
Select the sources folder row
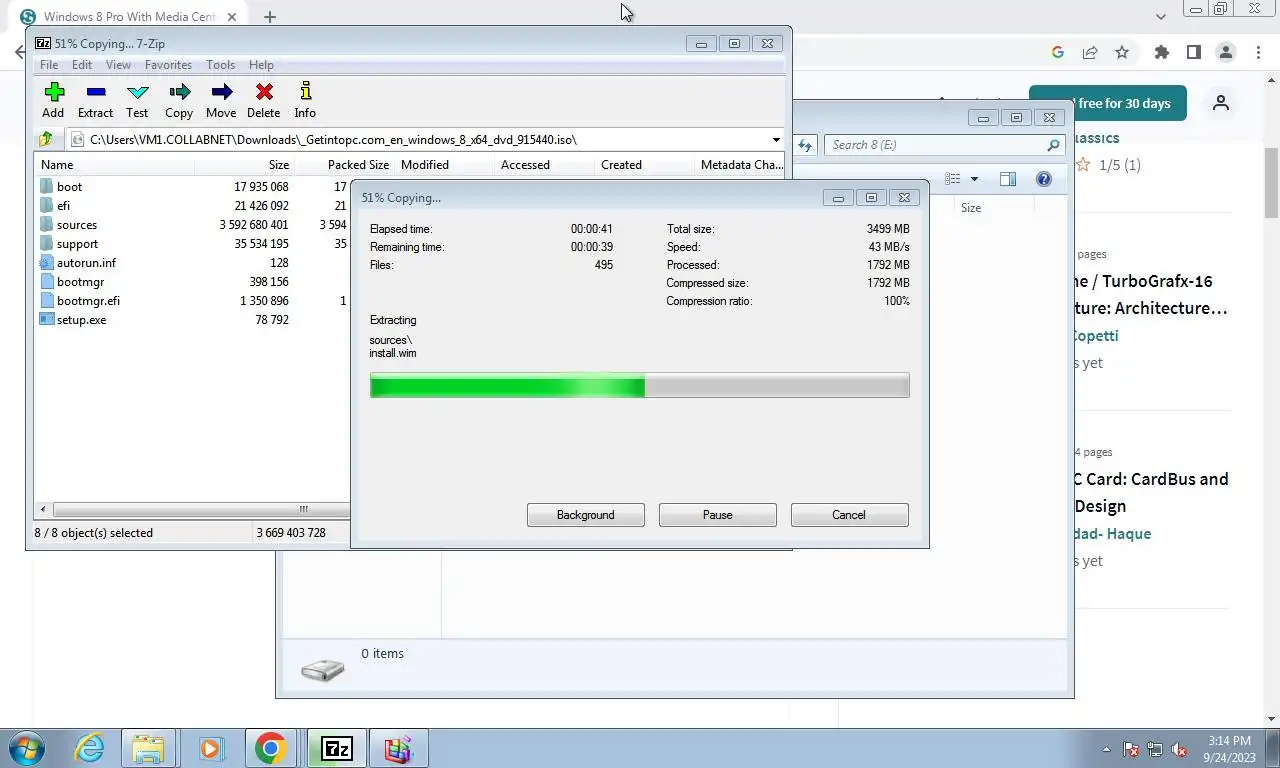[192, 225]
